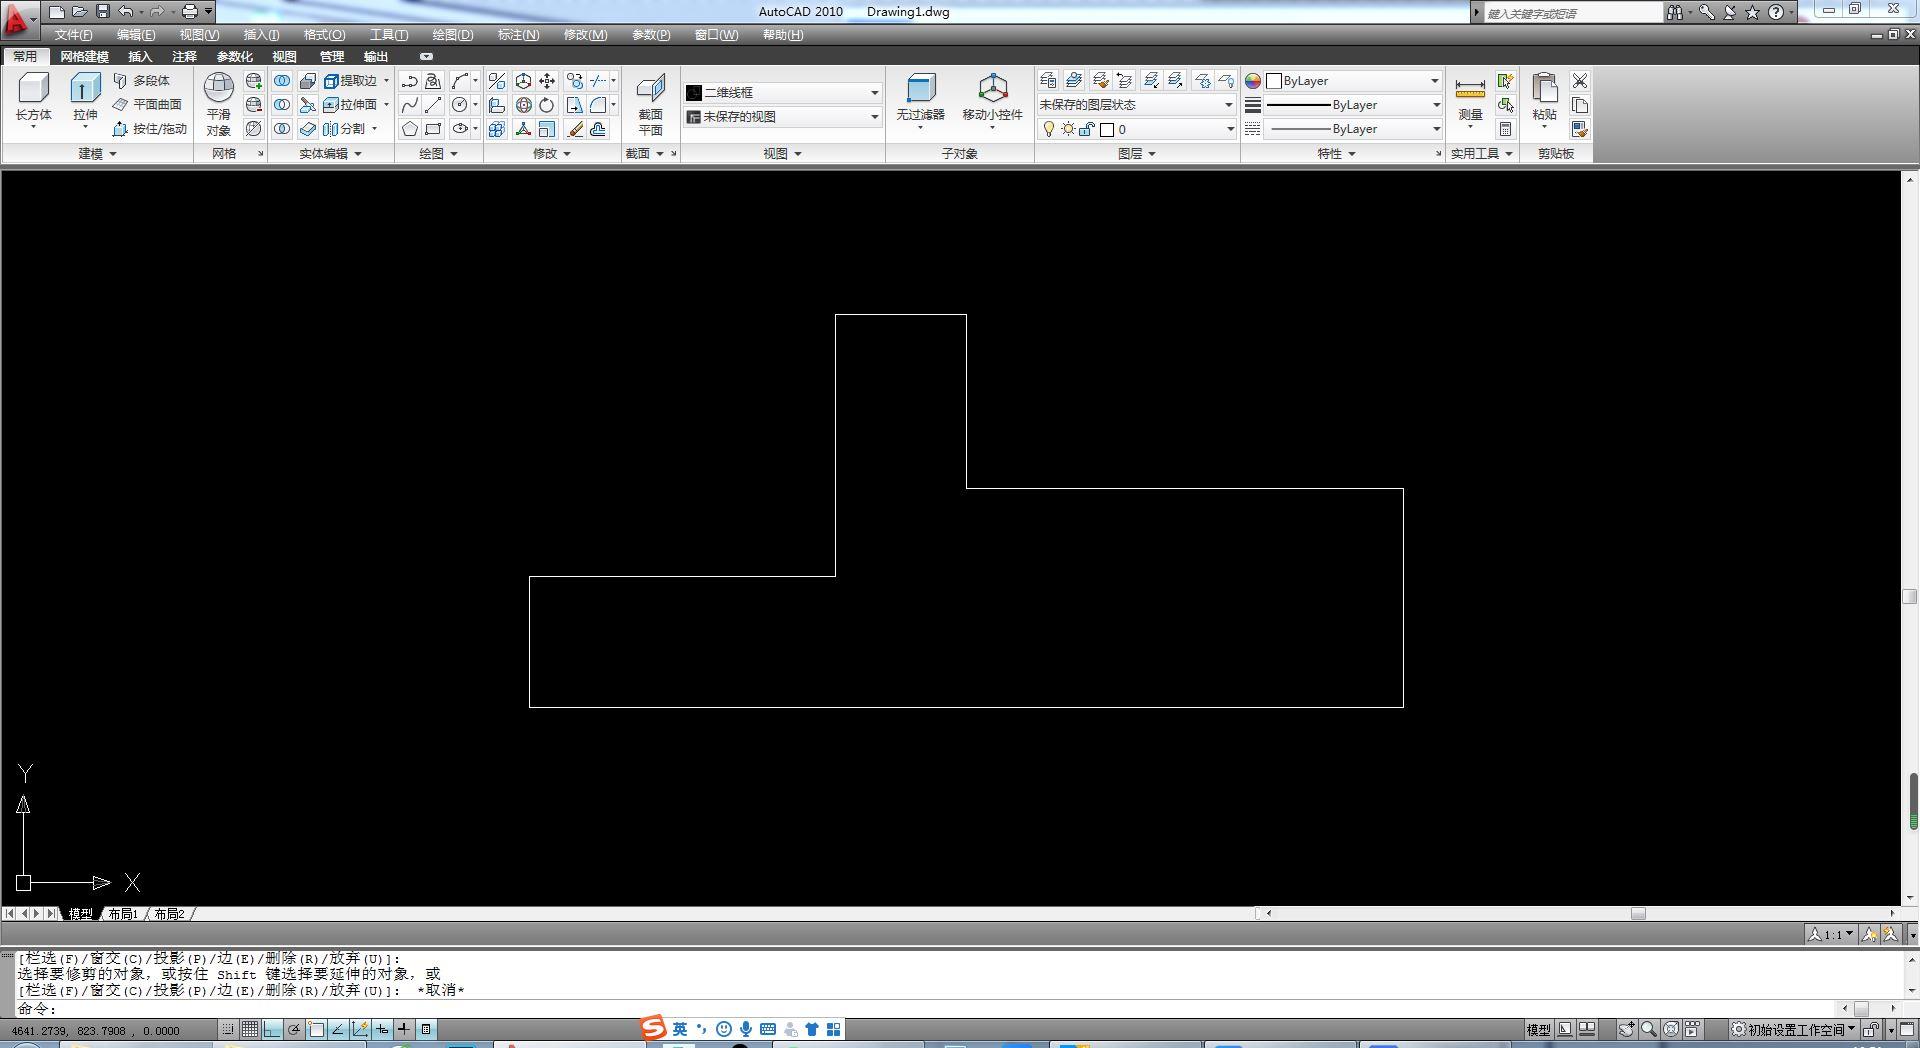The height and width of the screenshot is (1048, 1920).
Task: Expand the 修改 panel
Action: (x=551, y=153)
